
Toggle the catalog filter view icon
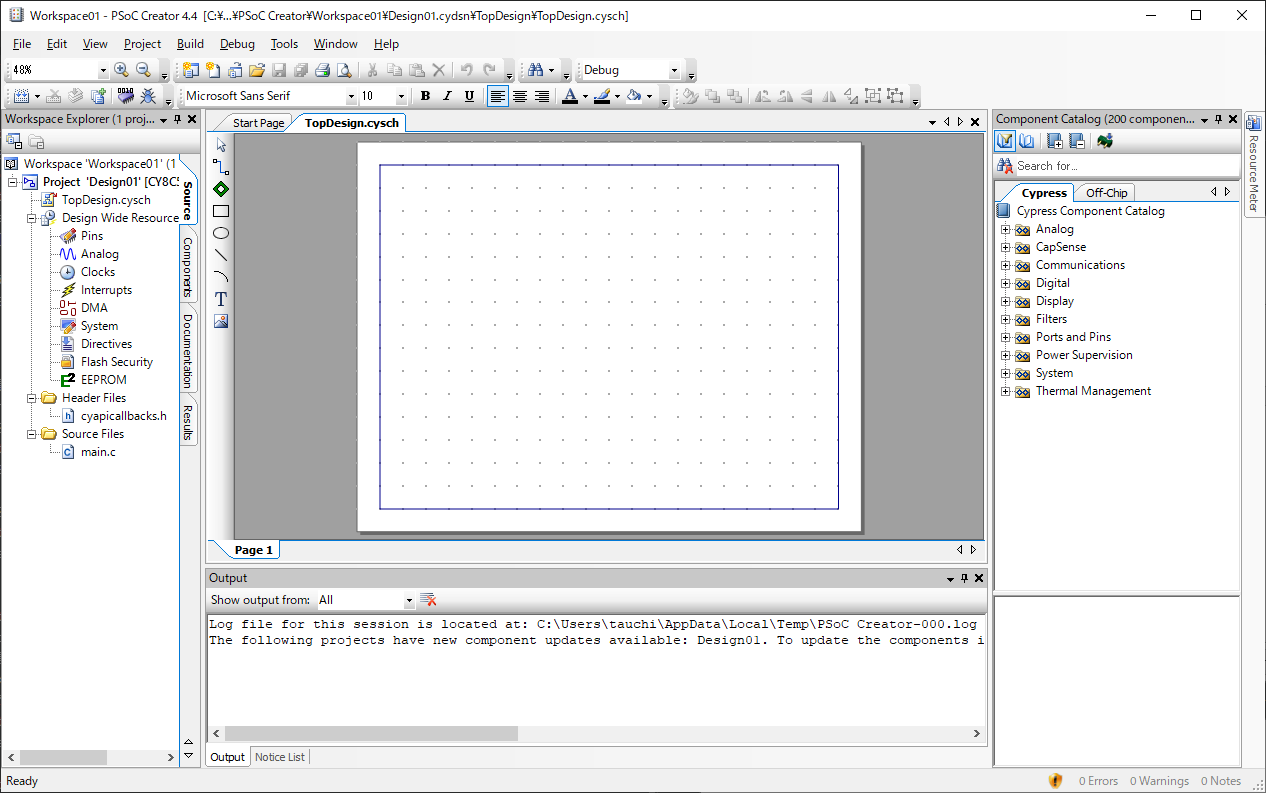click(x=1005, y=141)
